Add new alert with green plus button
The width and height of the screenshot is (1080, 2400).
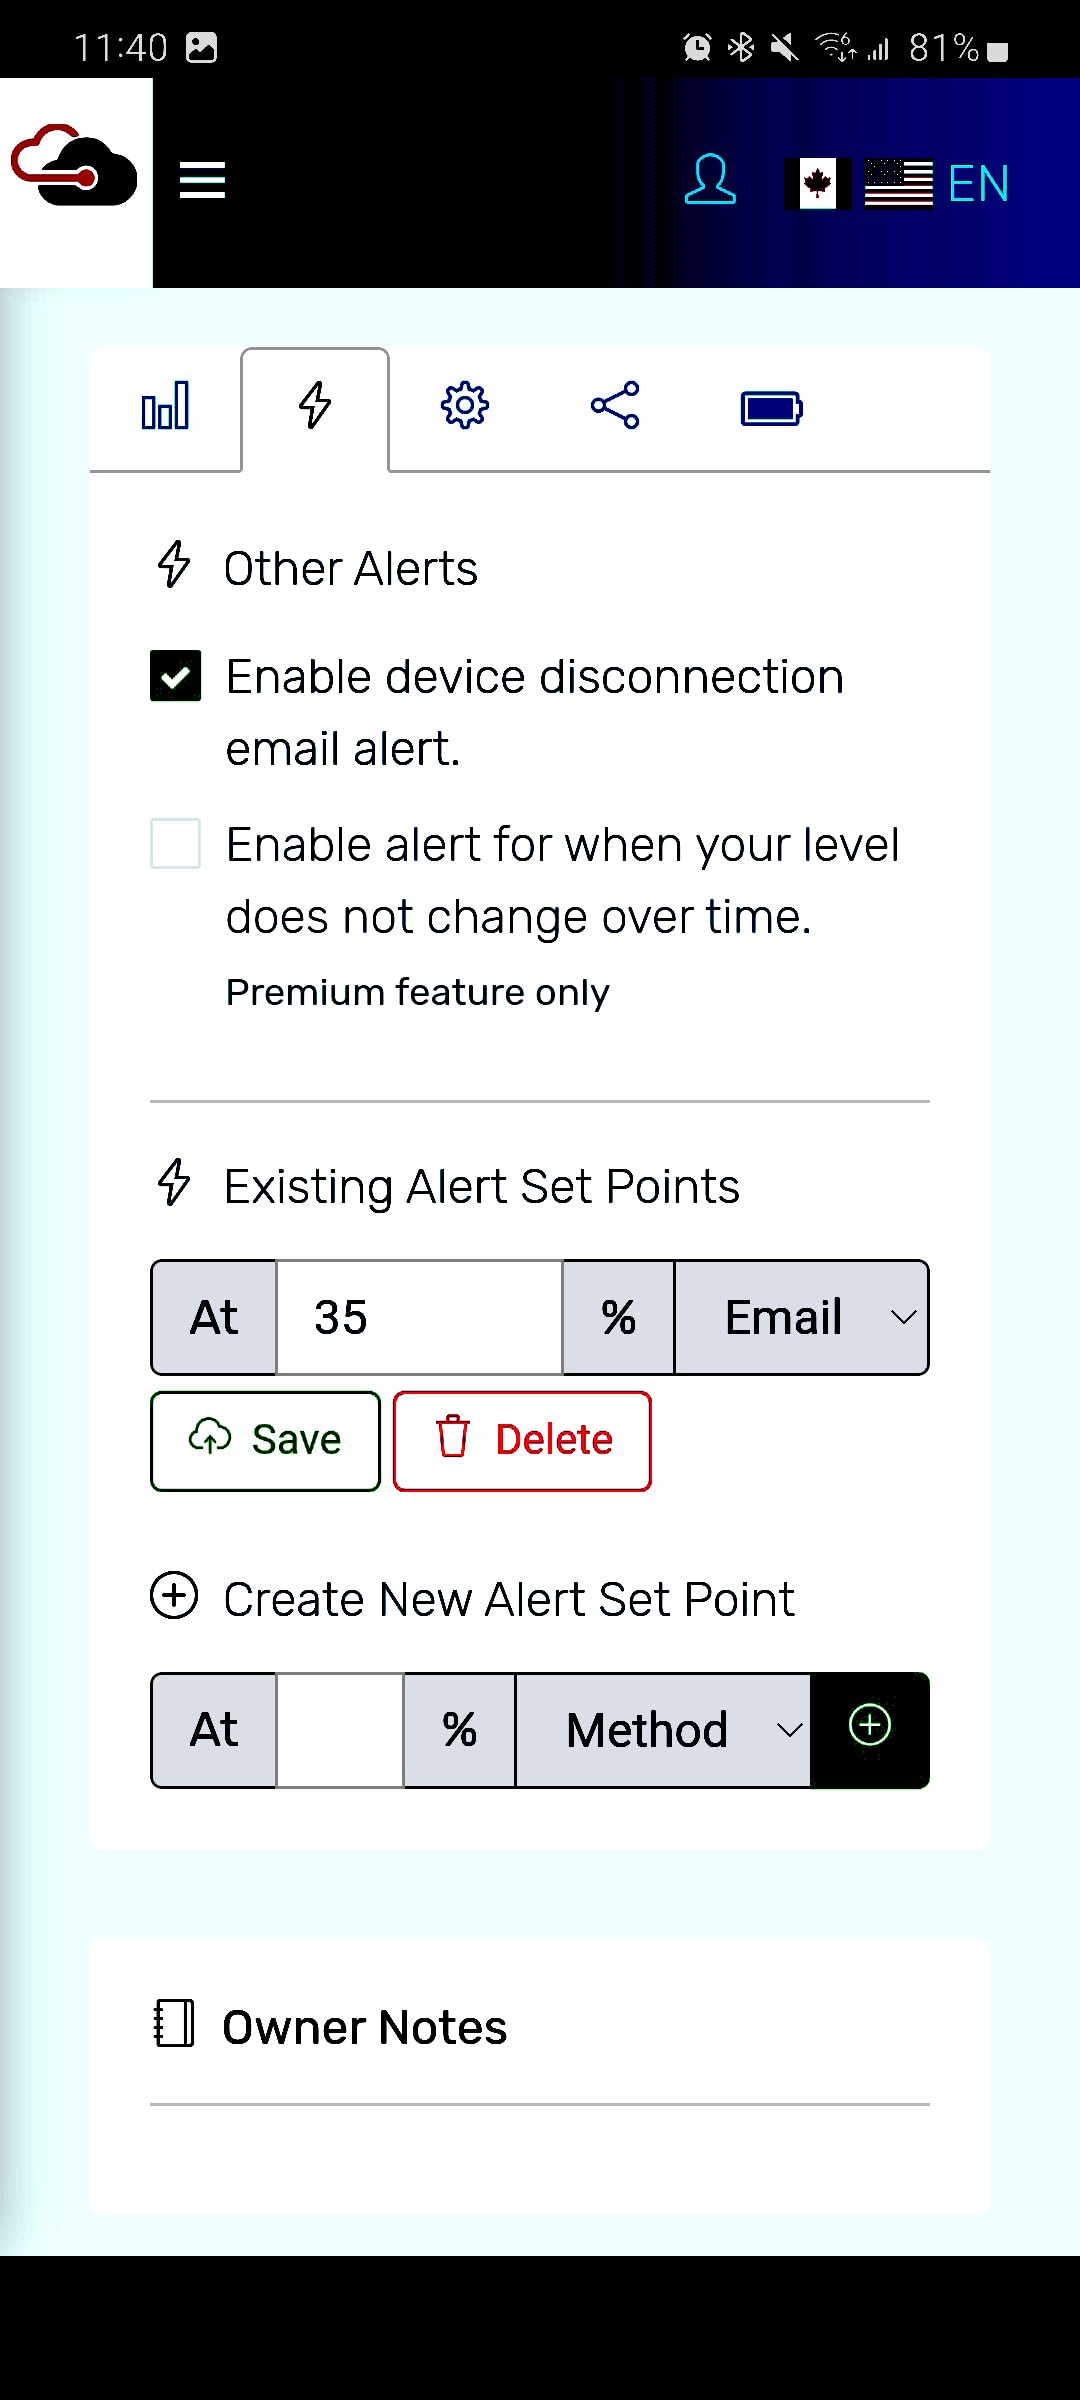[x=870, y=1729]
